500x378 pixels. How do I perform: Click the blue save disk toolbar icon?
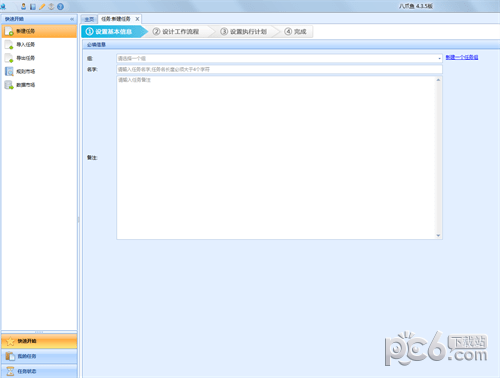(x=33, y=7)
